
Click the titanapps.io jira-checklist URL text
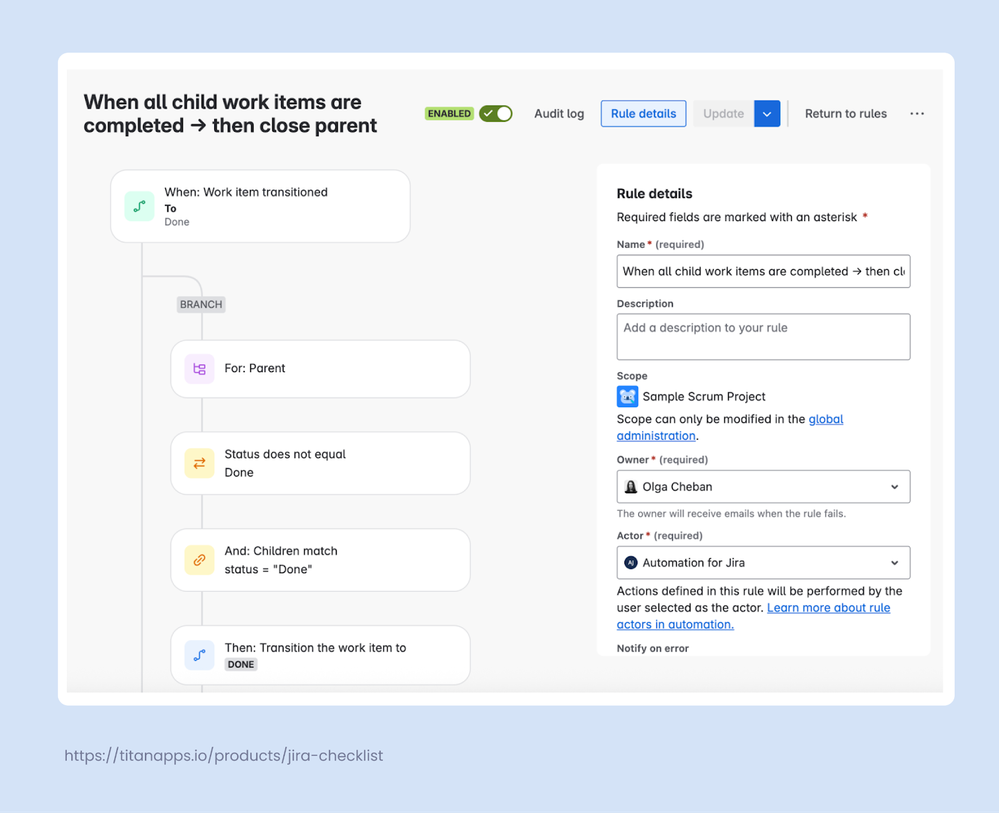click(x=224, y=756)
